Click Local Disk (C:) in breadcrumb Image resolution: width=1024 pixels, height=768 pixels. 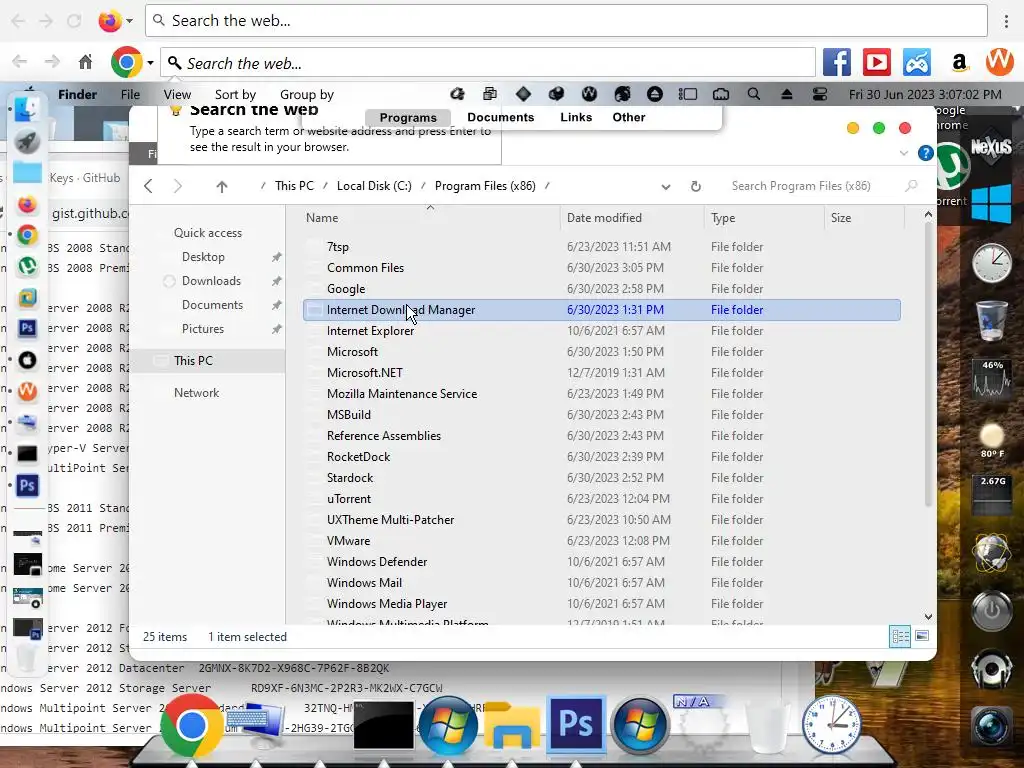[374, 185]
